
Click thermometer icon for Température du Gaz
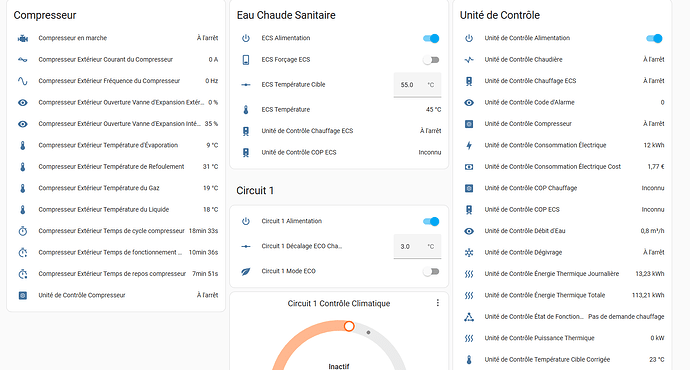coord(22,188)
